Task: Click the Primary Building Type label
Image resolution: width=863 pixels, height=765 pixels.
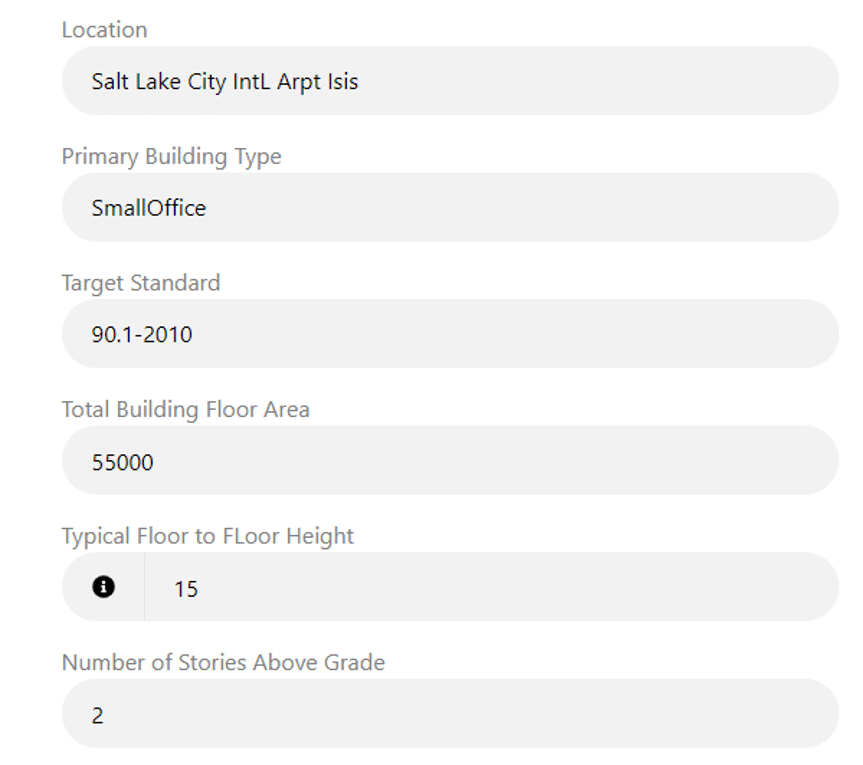Action: coord(172,157)
